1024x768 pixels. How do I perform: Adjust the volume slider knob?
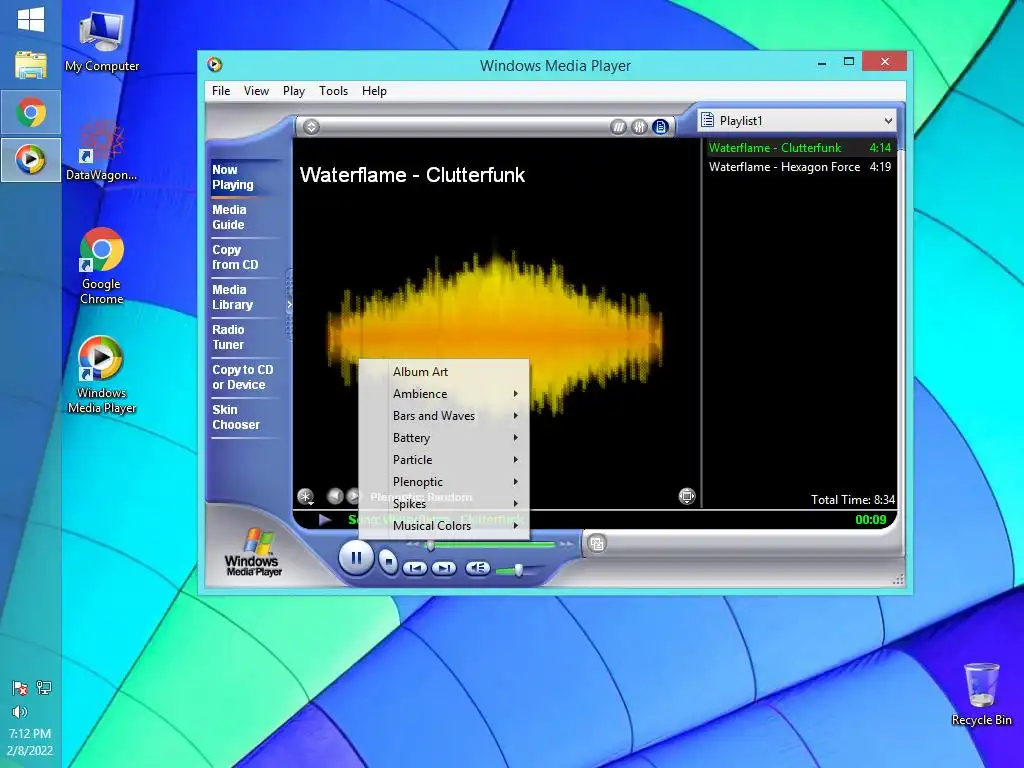point(519,570)
